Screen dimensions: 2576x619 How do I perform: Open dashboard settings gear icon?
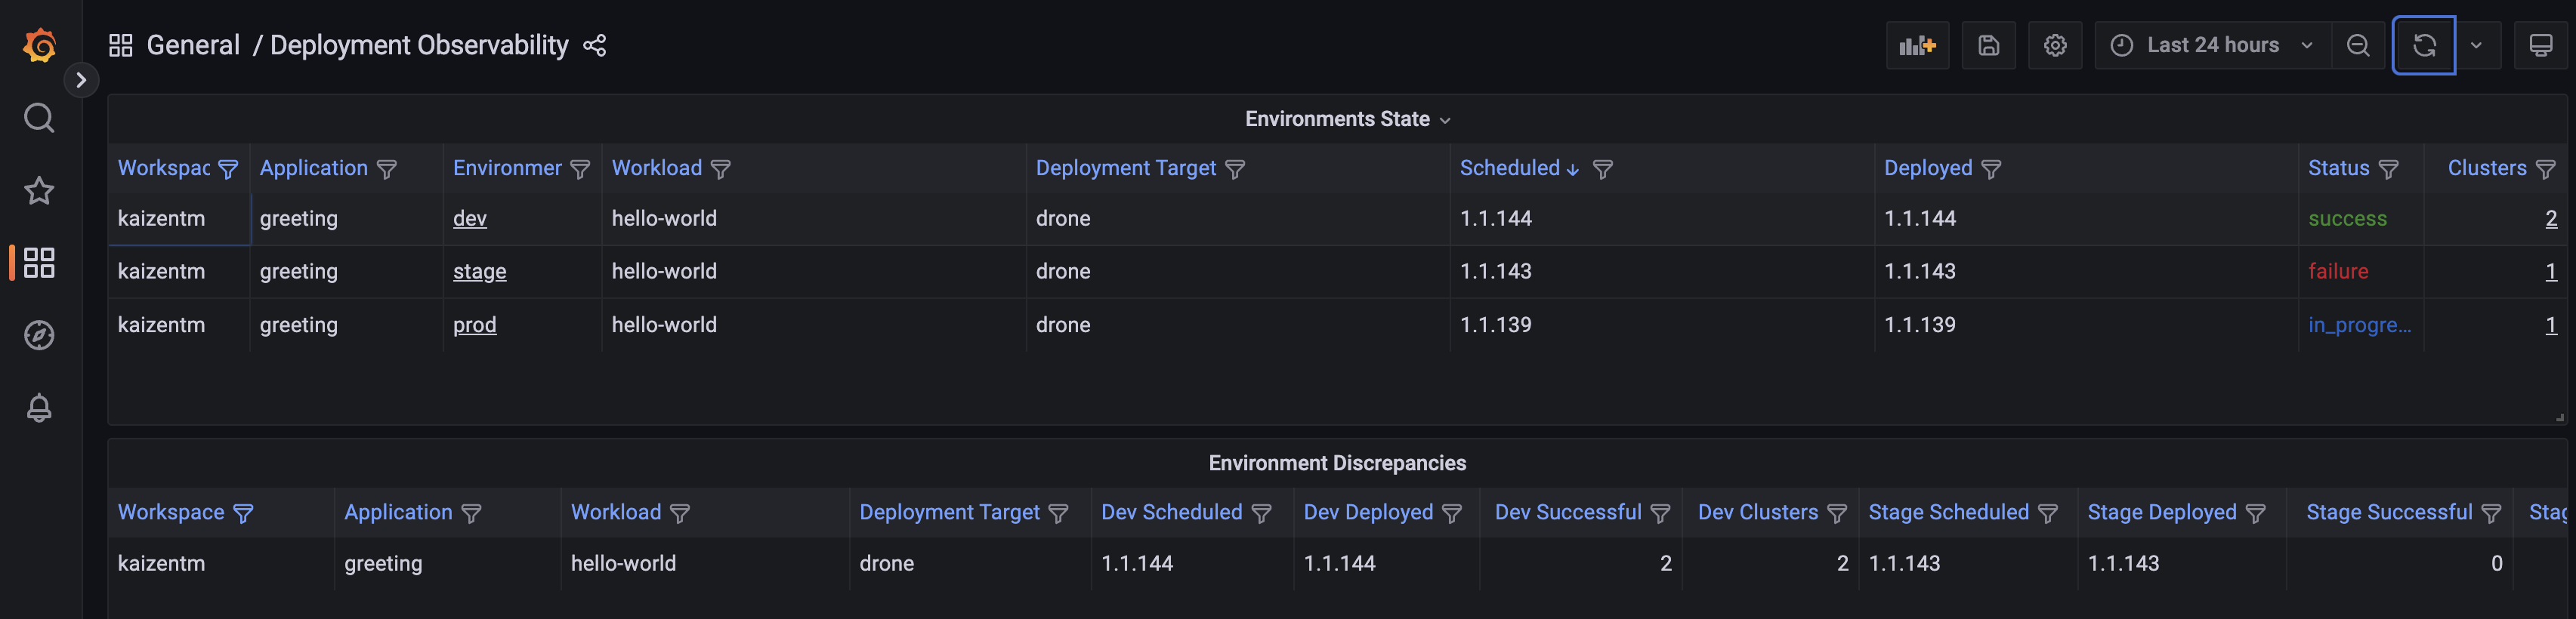2055,45
